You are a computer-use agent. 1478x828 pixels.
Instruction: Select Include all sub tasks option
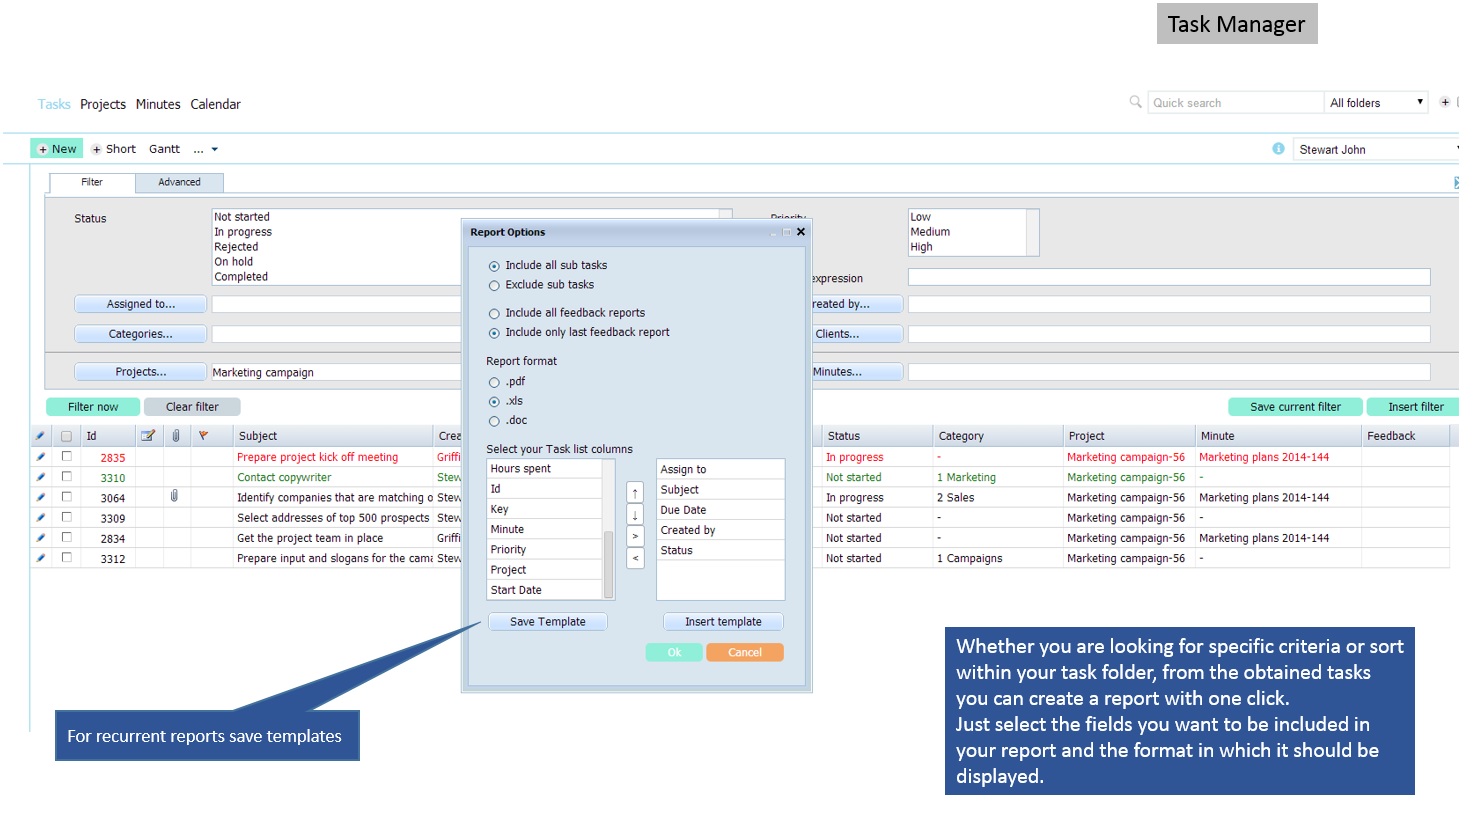pyautogui.click(x=494, y=266)
